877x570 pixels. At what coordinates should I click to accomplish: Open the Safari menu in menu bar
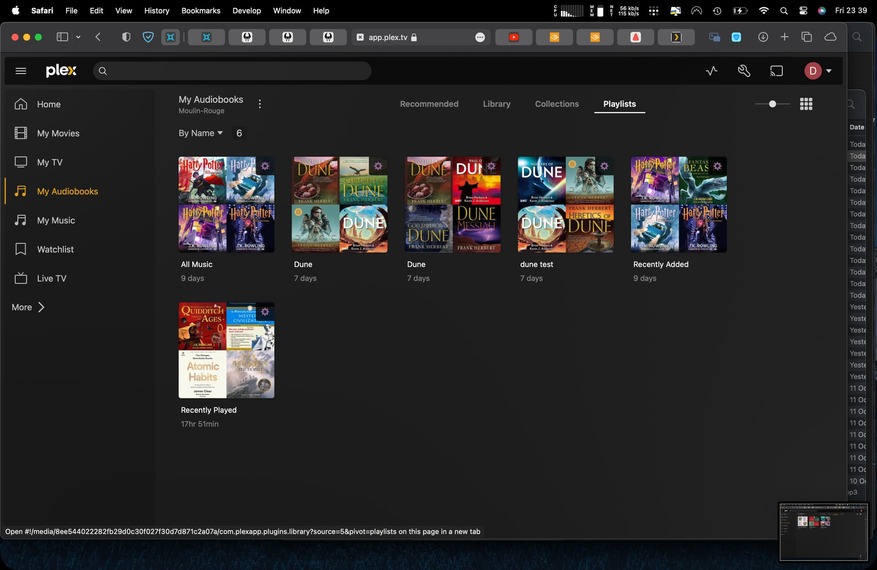[x=43, y=11]
